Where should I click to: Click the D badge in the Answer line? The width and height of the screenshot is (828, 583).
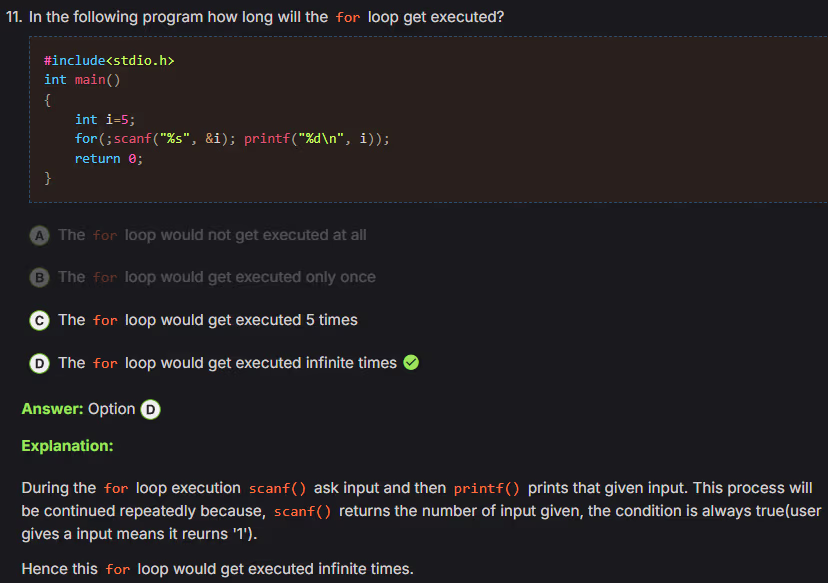[x=150, y=409]
